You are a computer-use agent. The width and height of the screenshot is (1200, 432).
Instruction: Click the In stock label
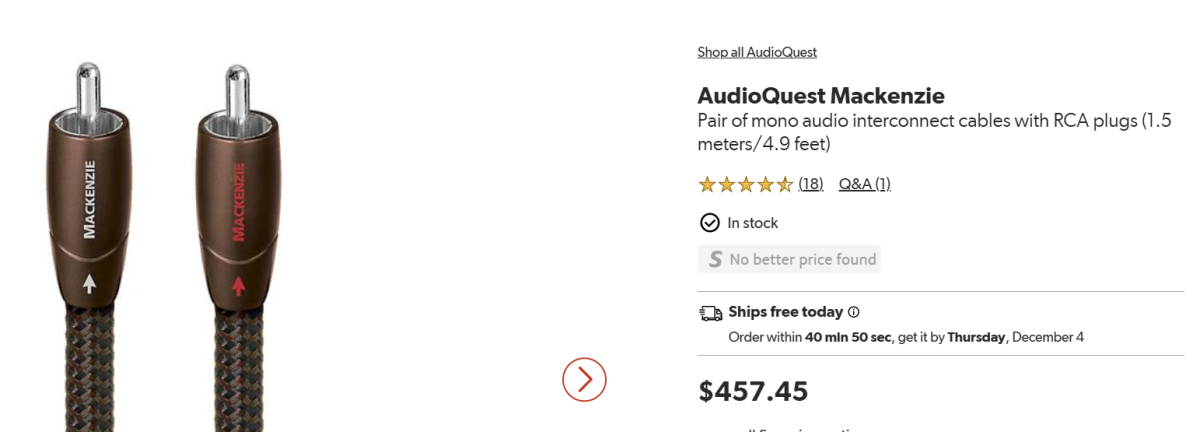click(x=752, y=223)
